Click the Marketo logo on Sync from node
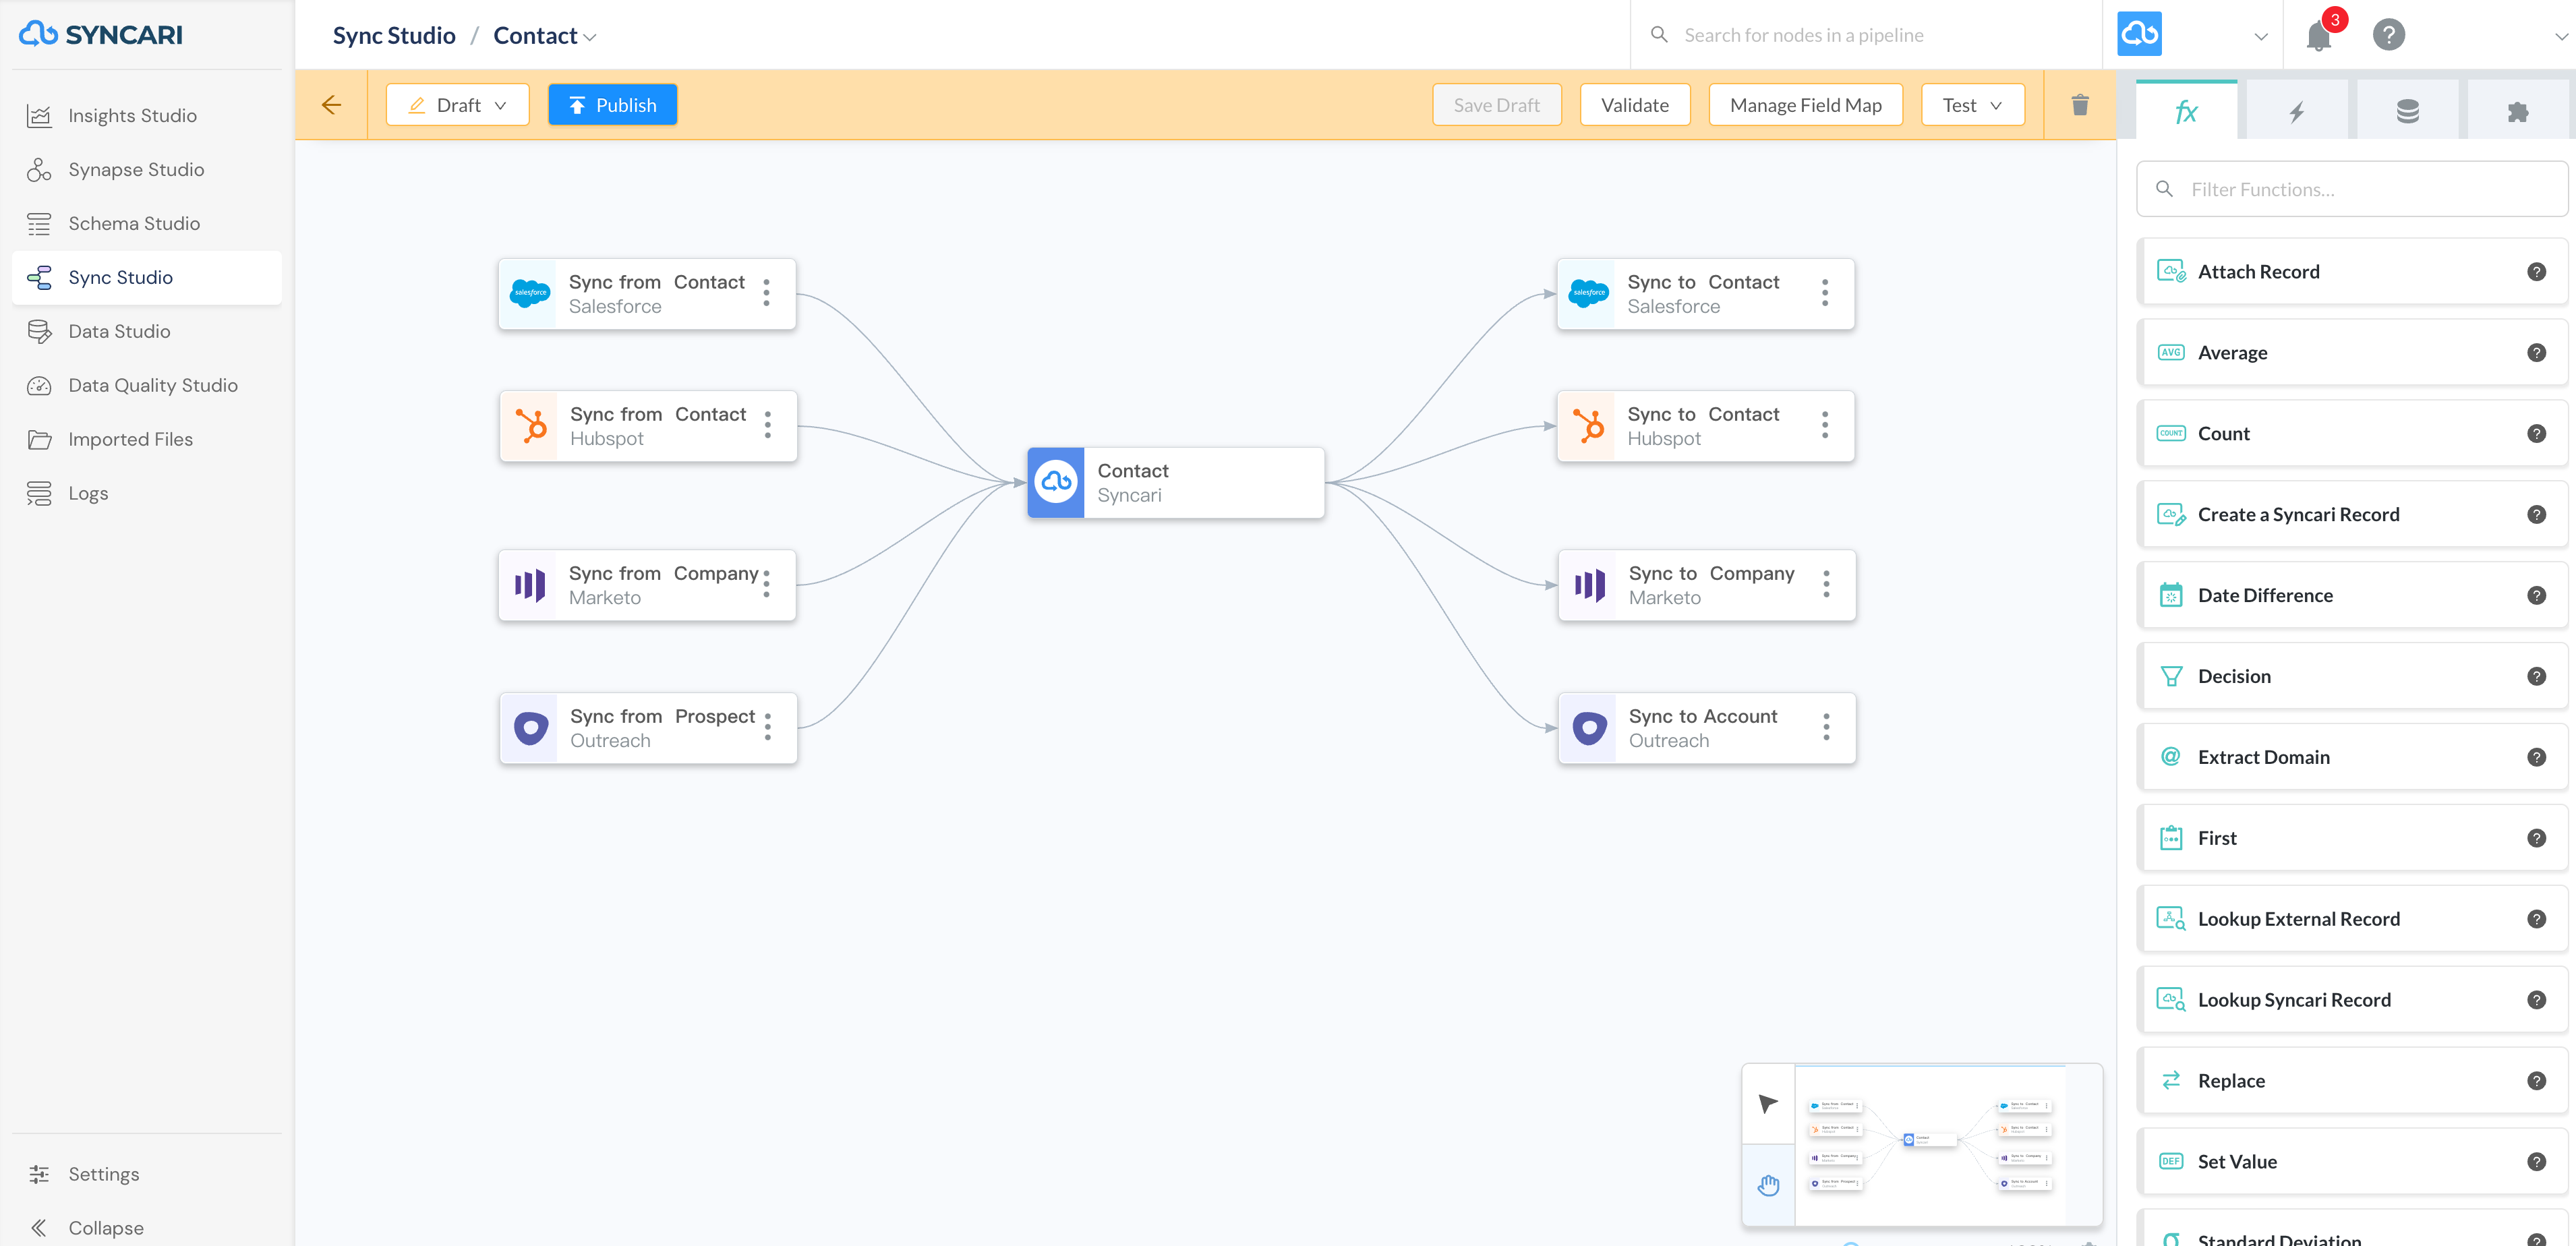 [x=529, y=584]
